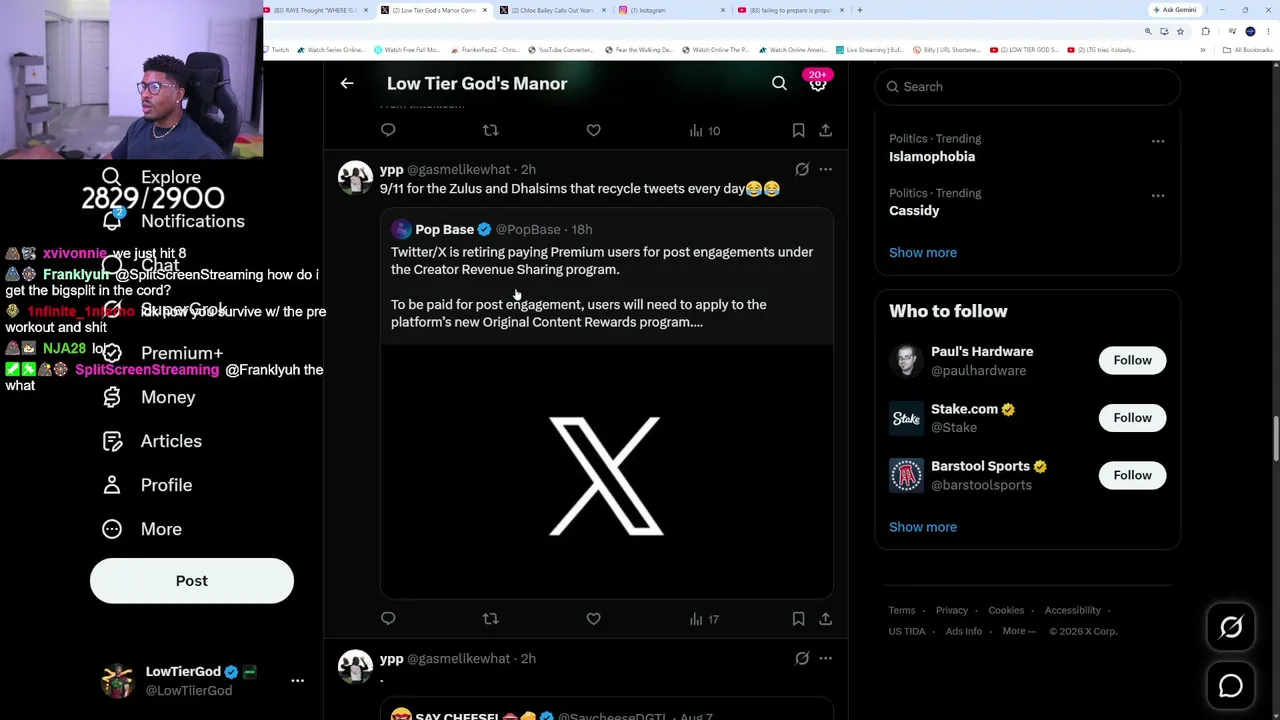Open the Chrome profile avatar menu
The height and width of the screenshot is (720, 1280).
pyautogui.click(x=1250, y=31)
